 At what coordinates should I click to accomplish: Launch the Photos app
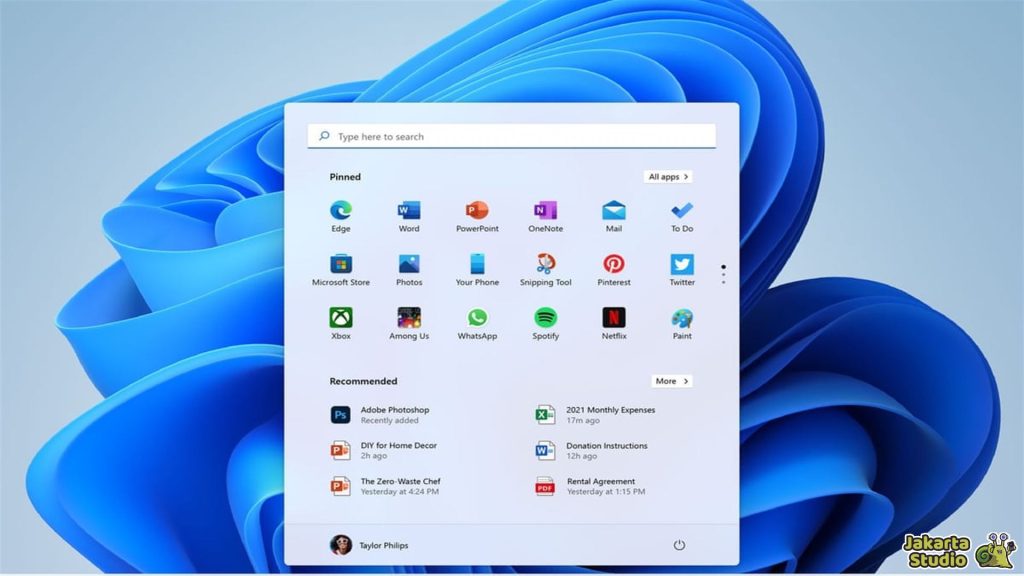[x=409, y=264]
